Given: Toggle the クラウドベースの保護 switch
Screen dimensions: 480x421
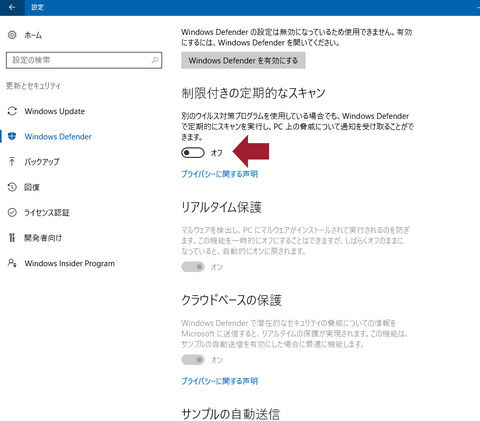Looking at the screenshot, I should [x=193, y=360].
